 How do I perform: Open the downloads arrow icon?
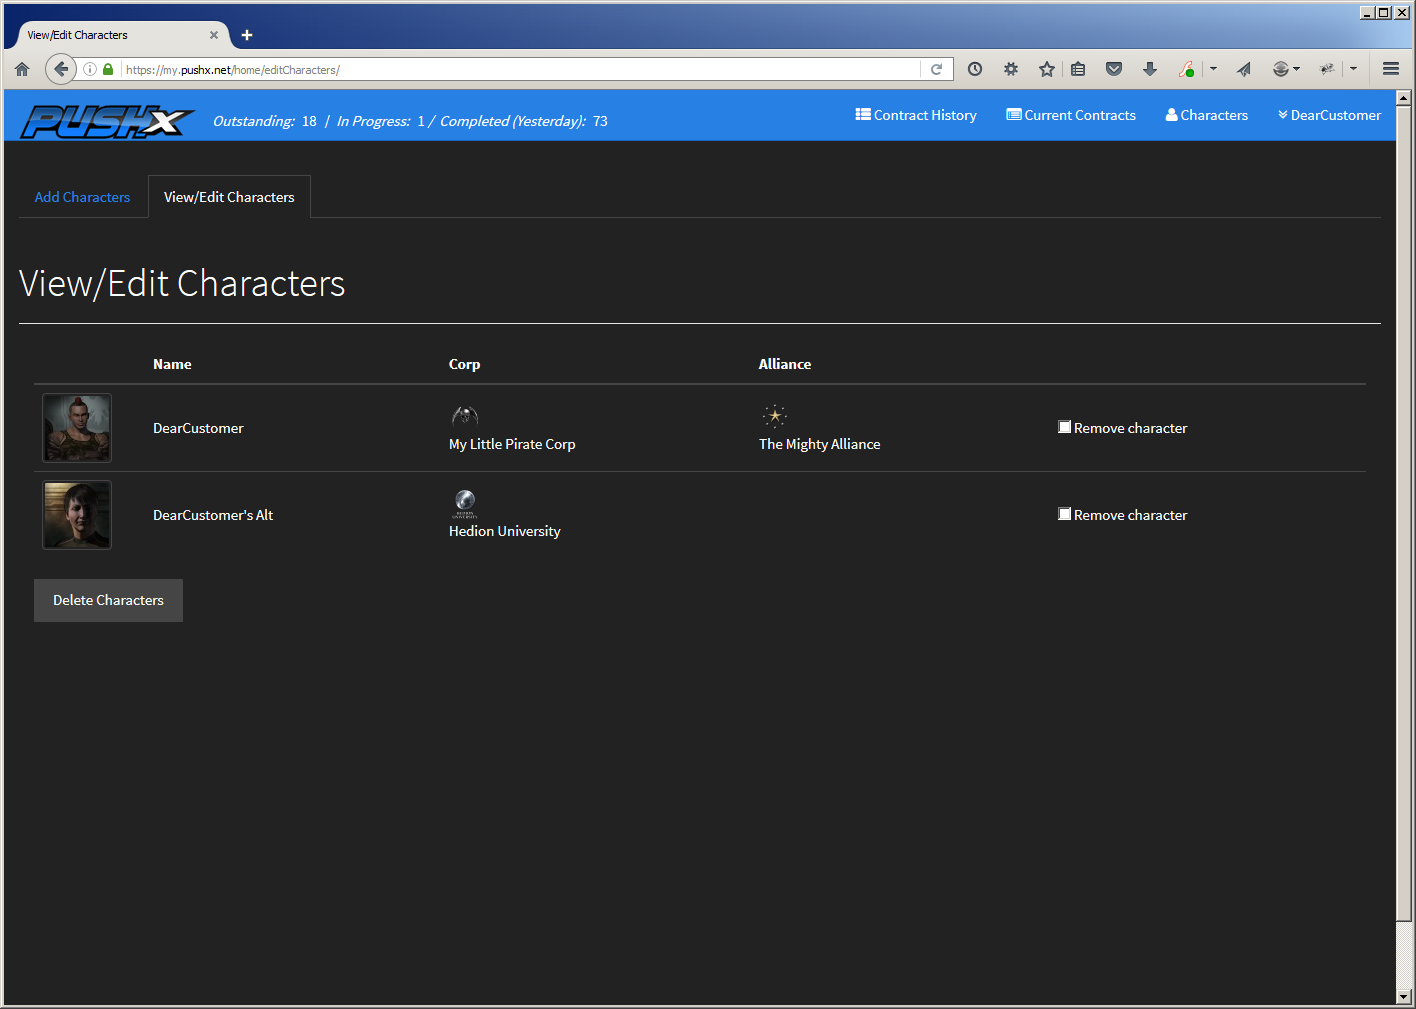coord(1150,69)
